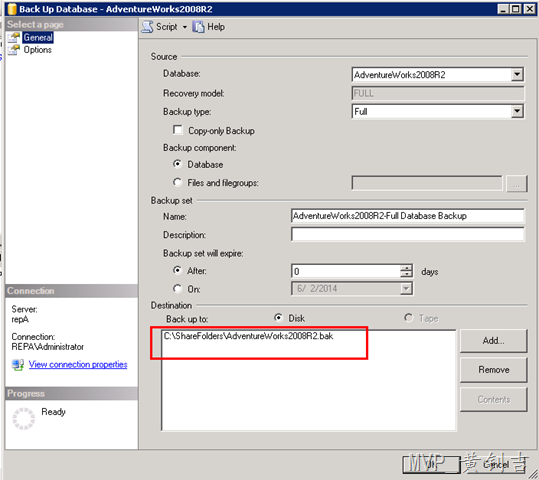Click the connection properties icon
This screenshot has height=480, width=539.
18,364
